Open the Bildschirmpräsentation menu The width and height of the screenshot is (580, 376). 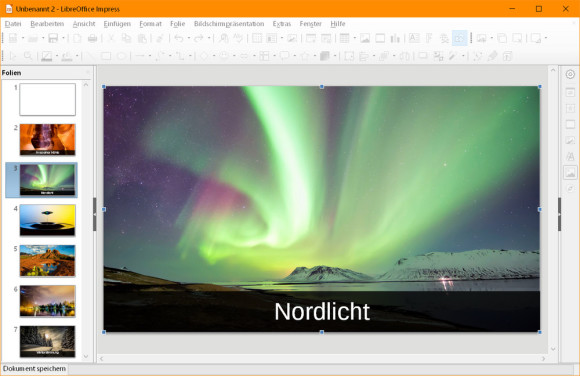tap(229, 24)
